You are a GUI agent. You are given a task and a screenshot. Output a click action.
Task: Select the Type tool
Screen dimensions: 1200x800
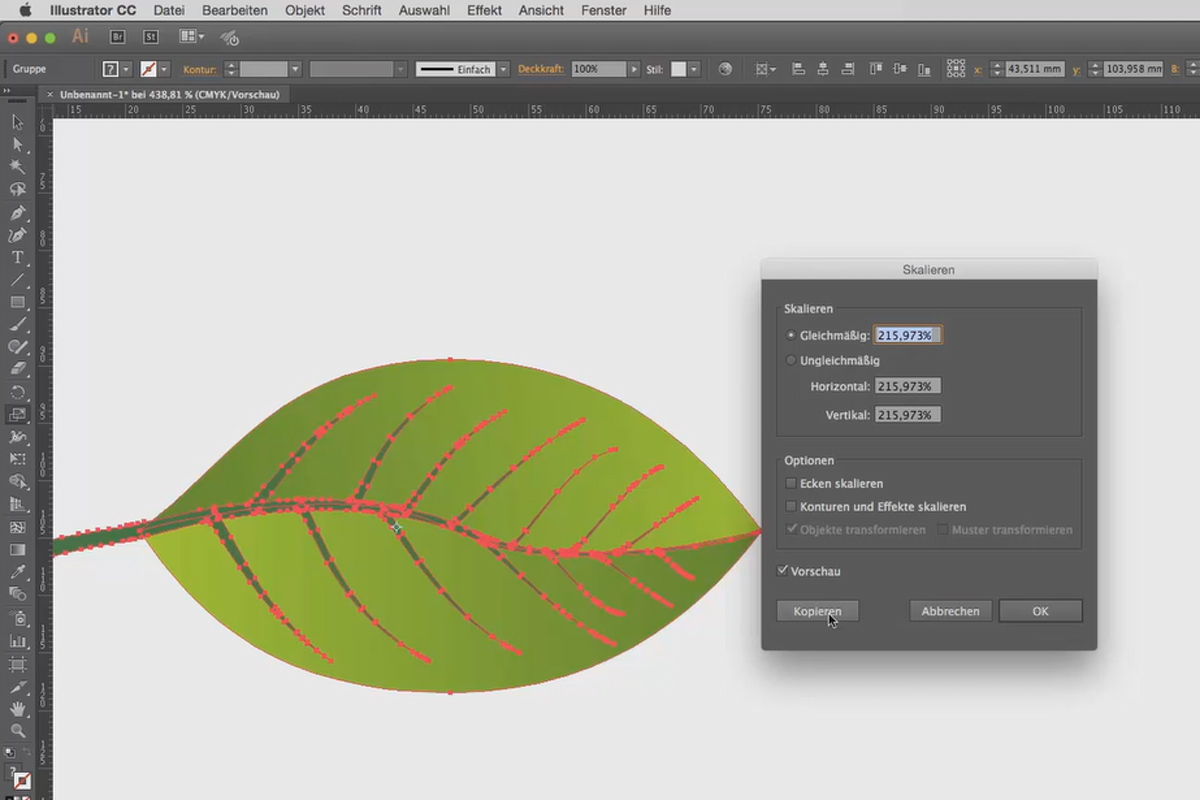click(17, 257)
